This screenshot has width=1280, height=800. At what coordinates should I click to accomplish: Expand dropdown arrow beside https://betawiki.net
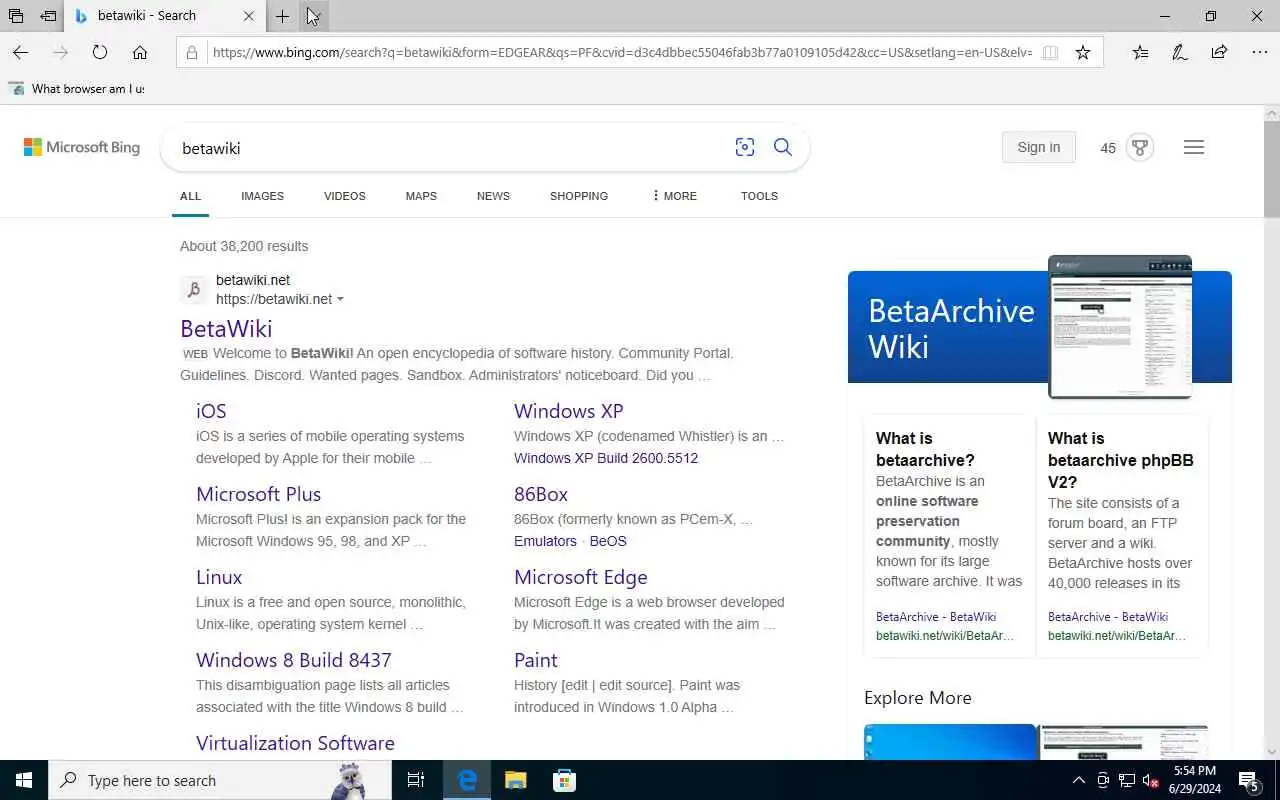(340, 300)
